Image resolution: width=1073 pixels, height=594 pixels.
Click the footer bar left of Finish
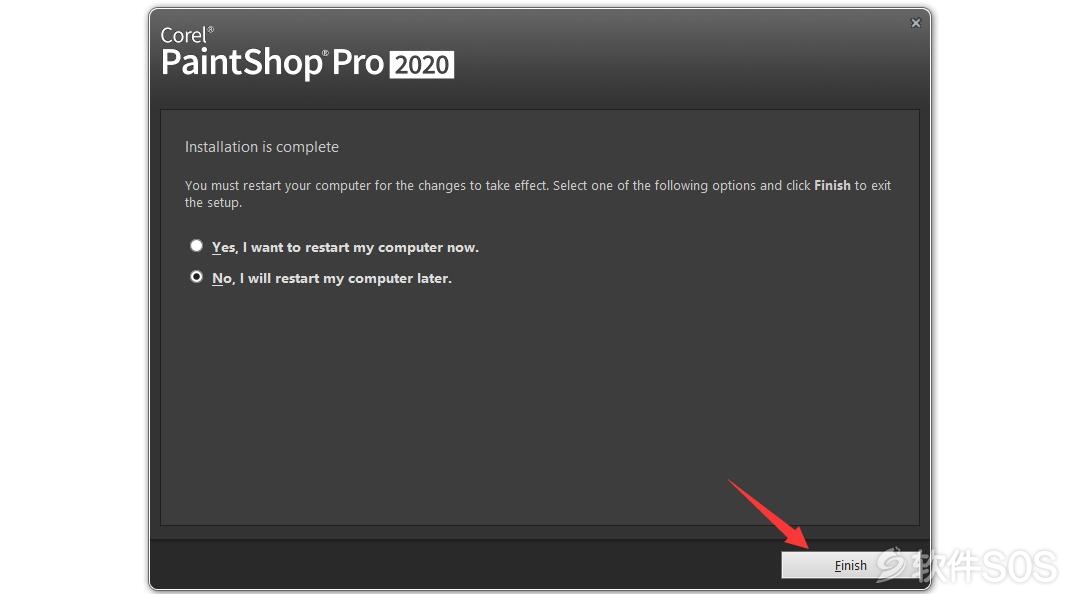click(x=465, y=565)
